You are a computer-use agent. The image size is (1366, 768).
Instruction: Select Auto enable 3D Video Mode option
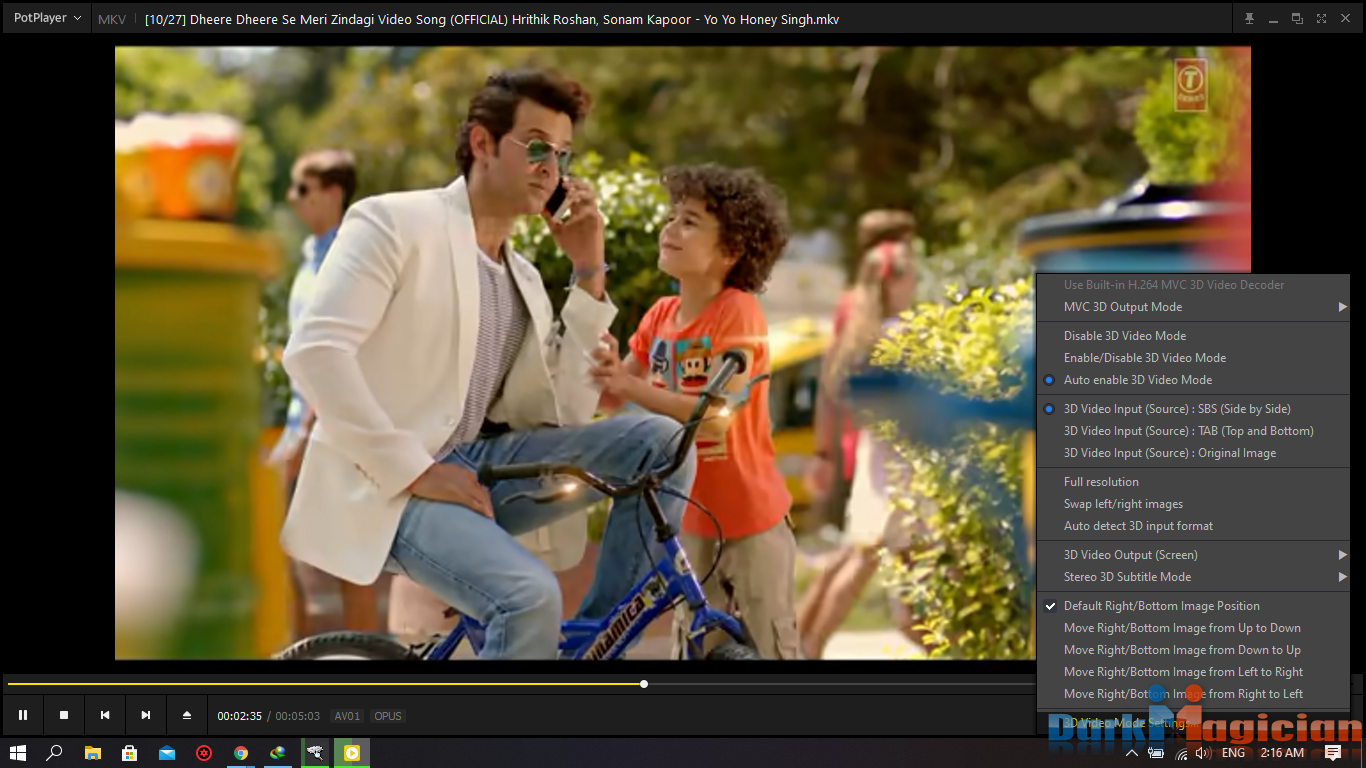pos(1193,380)
